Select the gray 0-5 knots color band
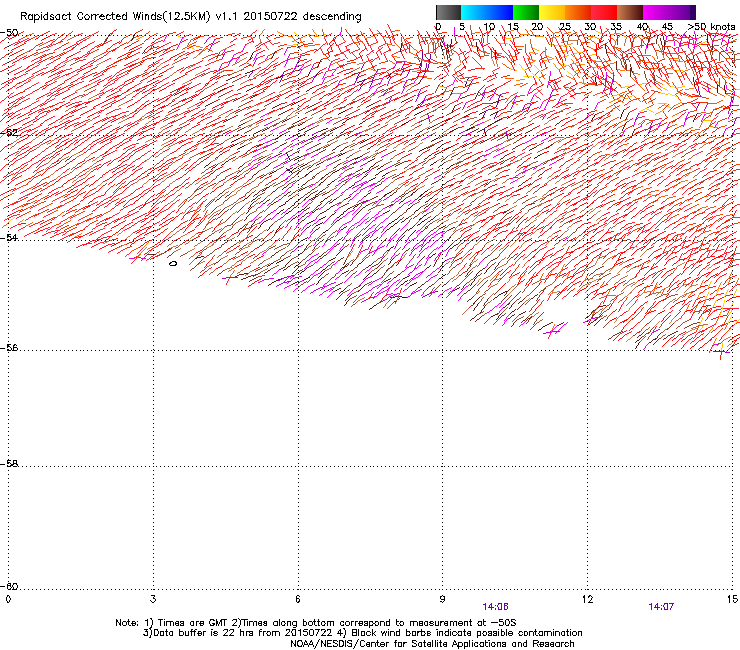The height and width of the screenshot is (650, 740). click(x=448, y=12)
